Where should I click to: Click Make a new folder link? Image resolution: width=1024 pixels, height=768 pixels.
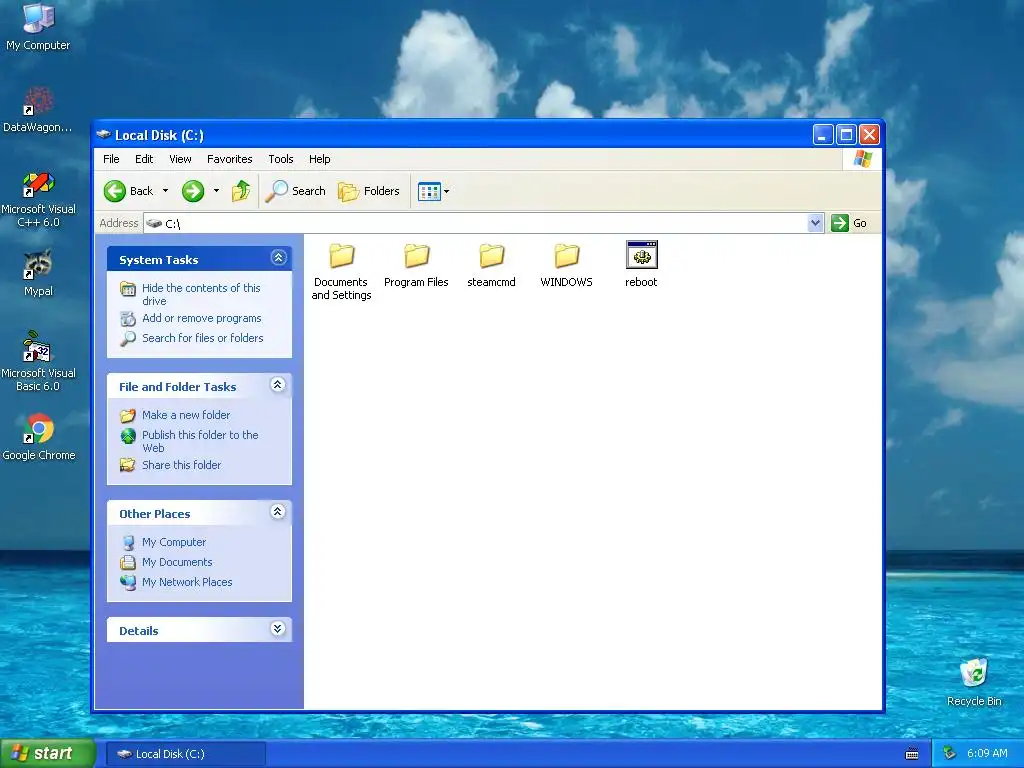pyautogui.click(x=186, y=415)
